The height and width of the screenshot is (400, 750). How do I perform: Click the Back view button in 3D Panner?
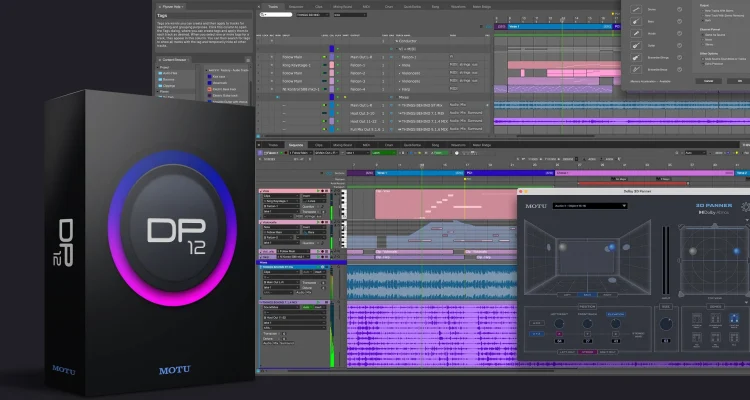pyautogui.click(x=587, y=295)
